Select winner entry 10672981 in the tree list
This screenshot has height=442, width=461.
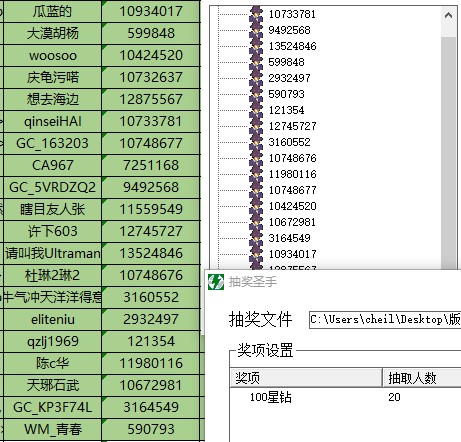pos(292,222)
